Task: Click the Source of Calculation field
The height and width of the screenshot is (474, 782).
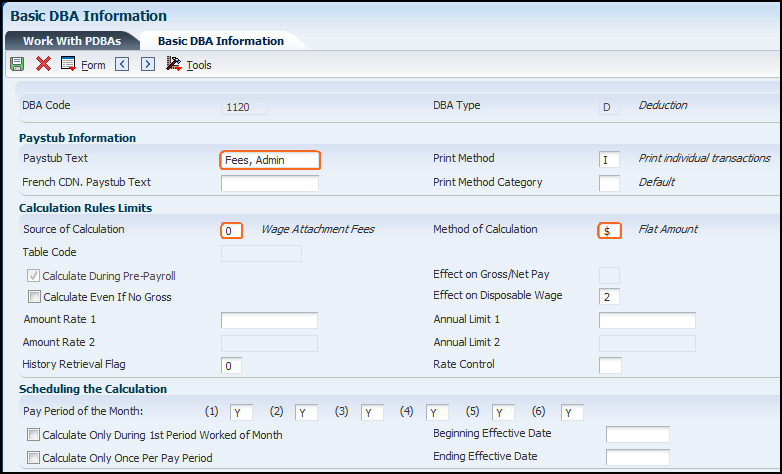Action: [231, 231]
